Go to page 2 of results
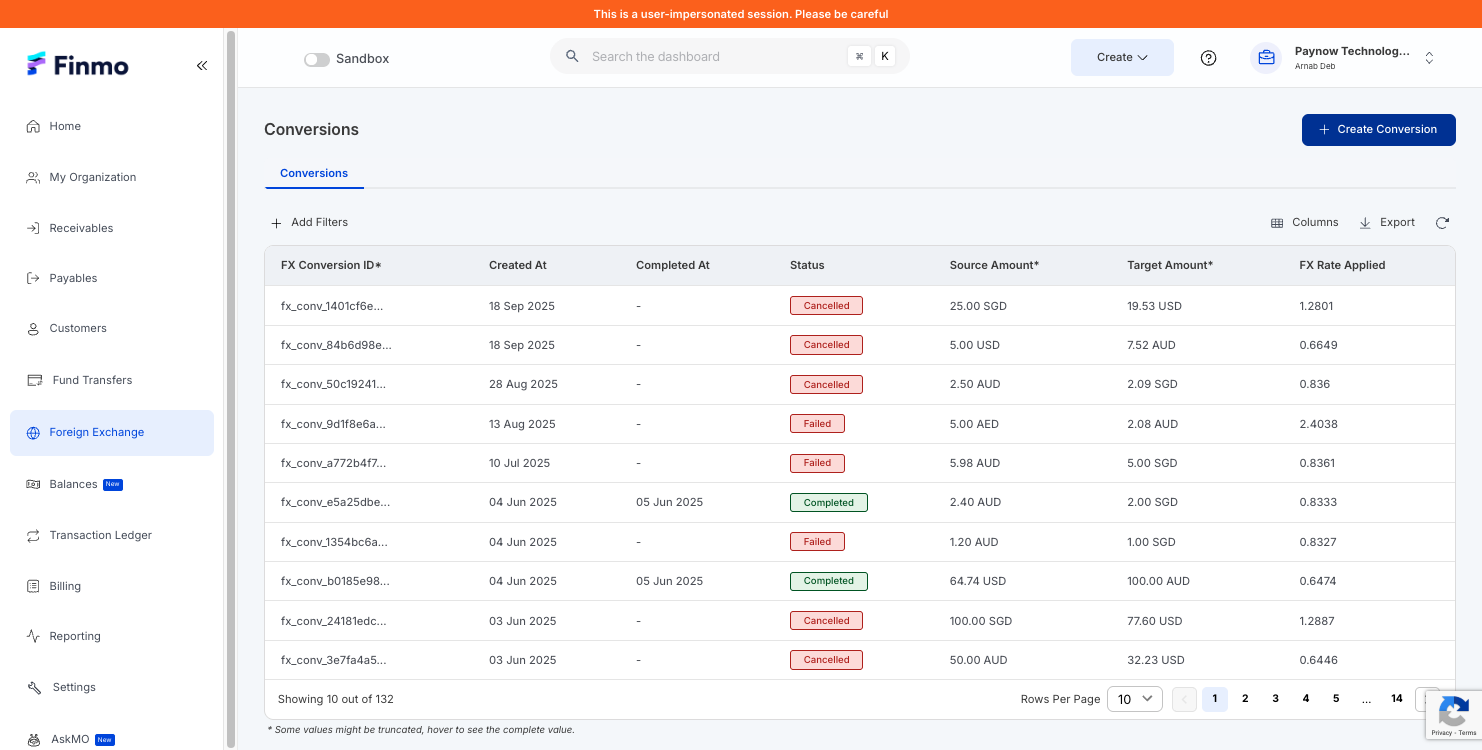Image resolution: width=1482 pixels, height=750 pixels. coord(1245,699)
